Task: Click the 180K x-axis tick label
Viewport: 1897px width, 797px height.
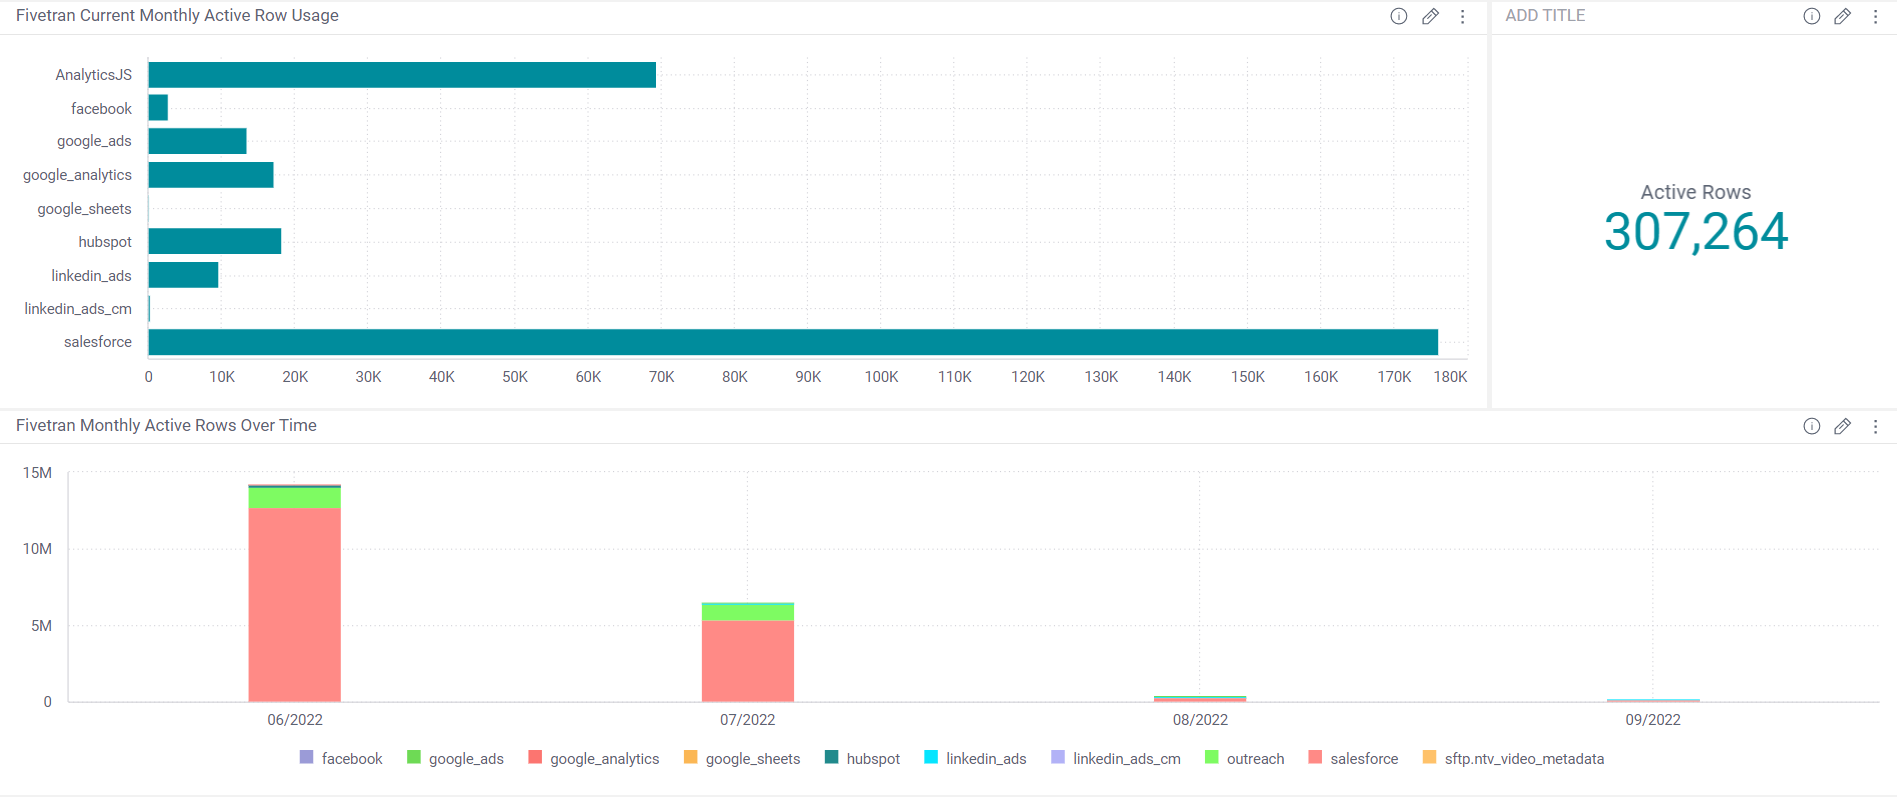Action: click(x=1451, y=377)
